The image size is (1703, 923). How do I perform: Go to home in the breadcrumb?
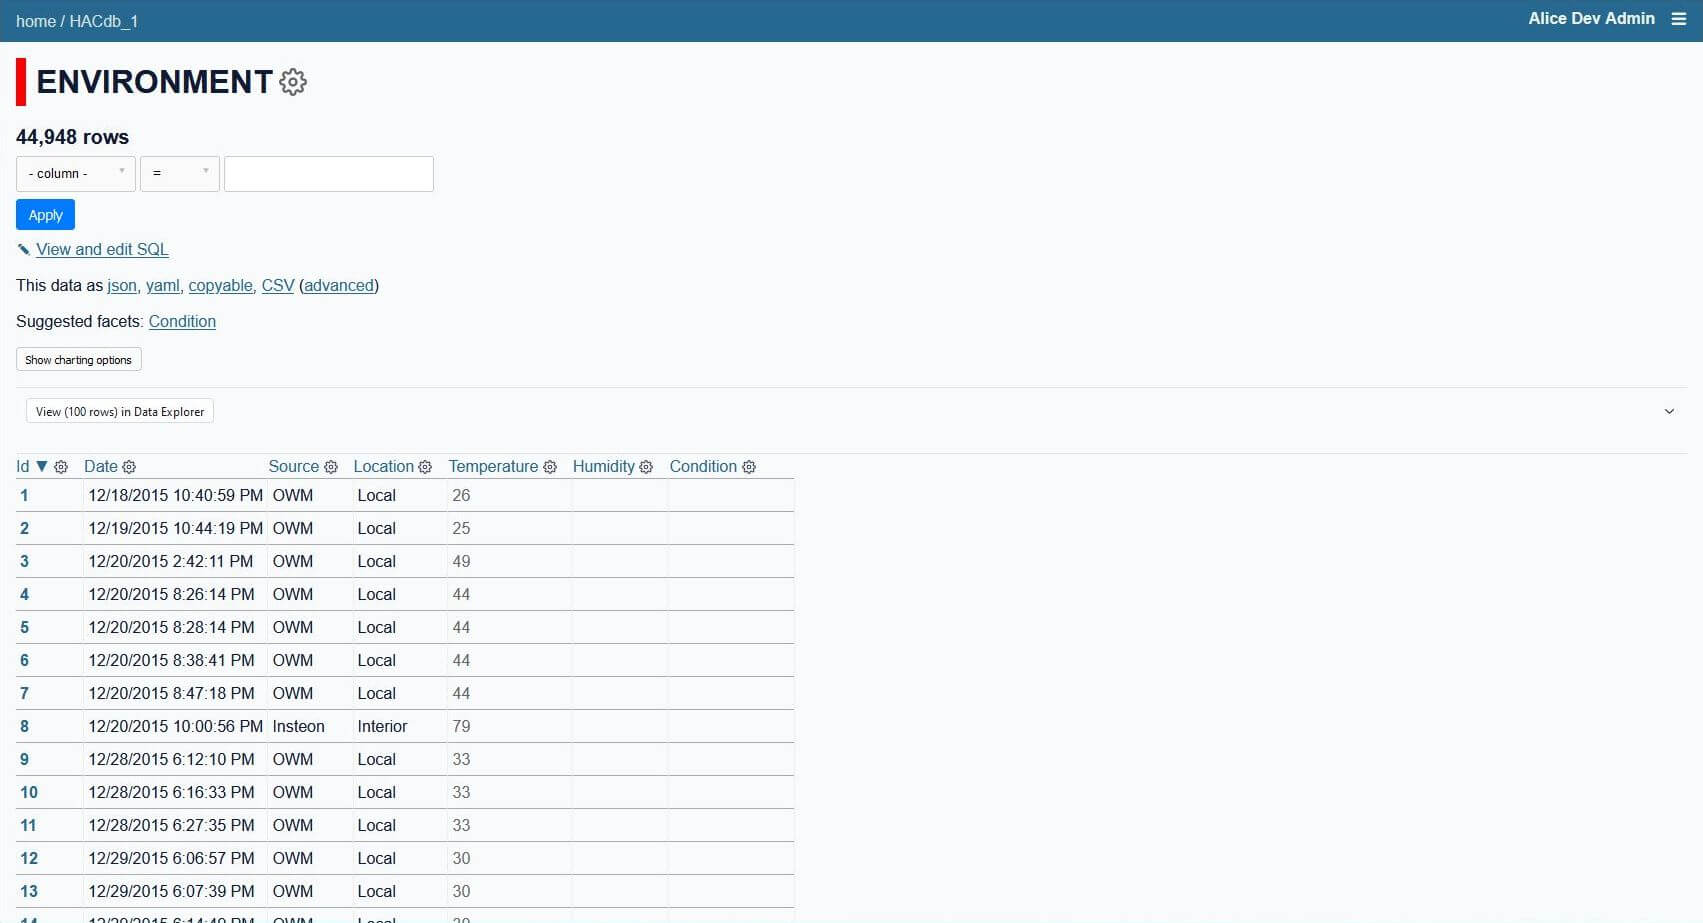click(36, 21)
